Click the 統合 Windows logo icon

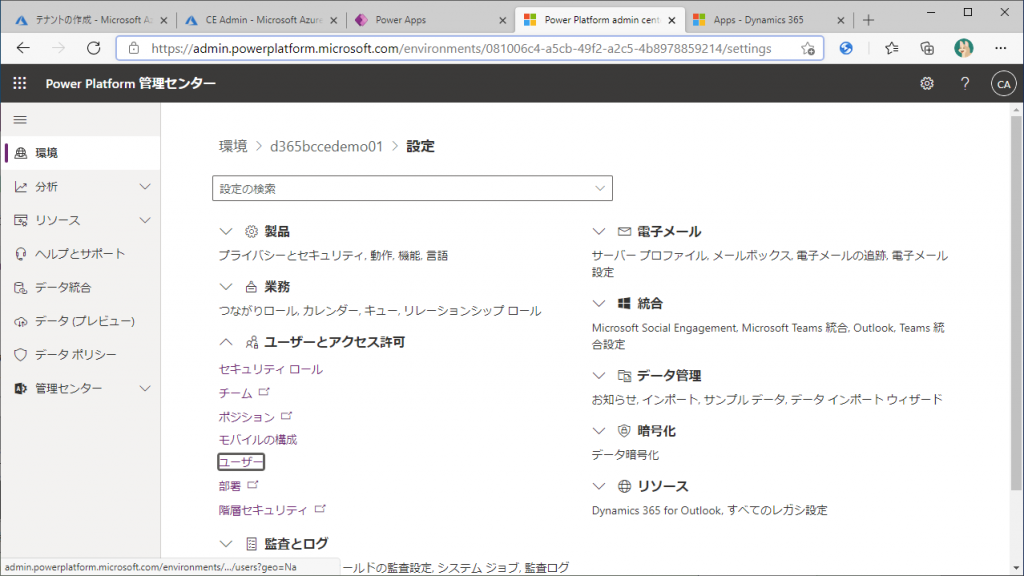point(624,303)
